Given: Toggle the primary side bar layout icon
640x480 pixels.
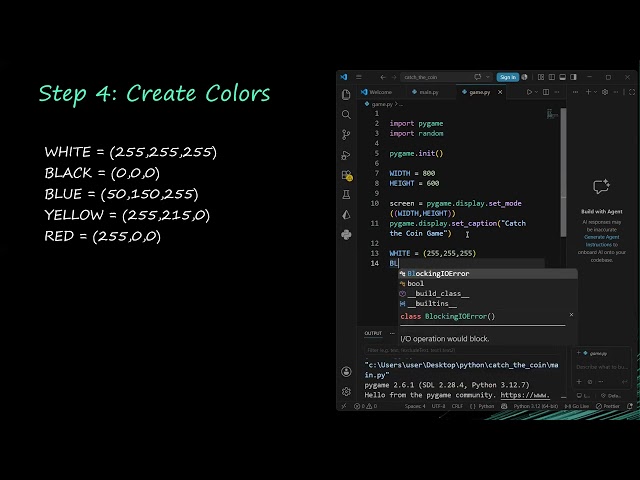Looking at the screenshot, I should tap(552, 77).
